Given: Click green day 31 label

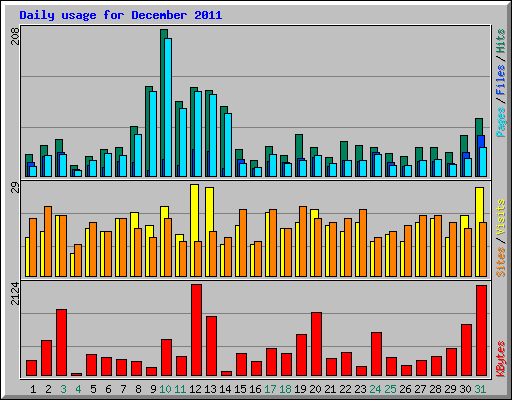Looking at the screenshot, I should coord(480,389).
